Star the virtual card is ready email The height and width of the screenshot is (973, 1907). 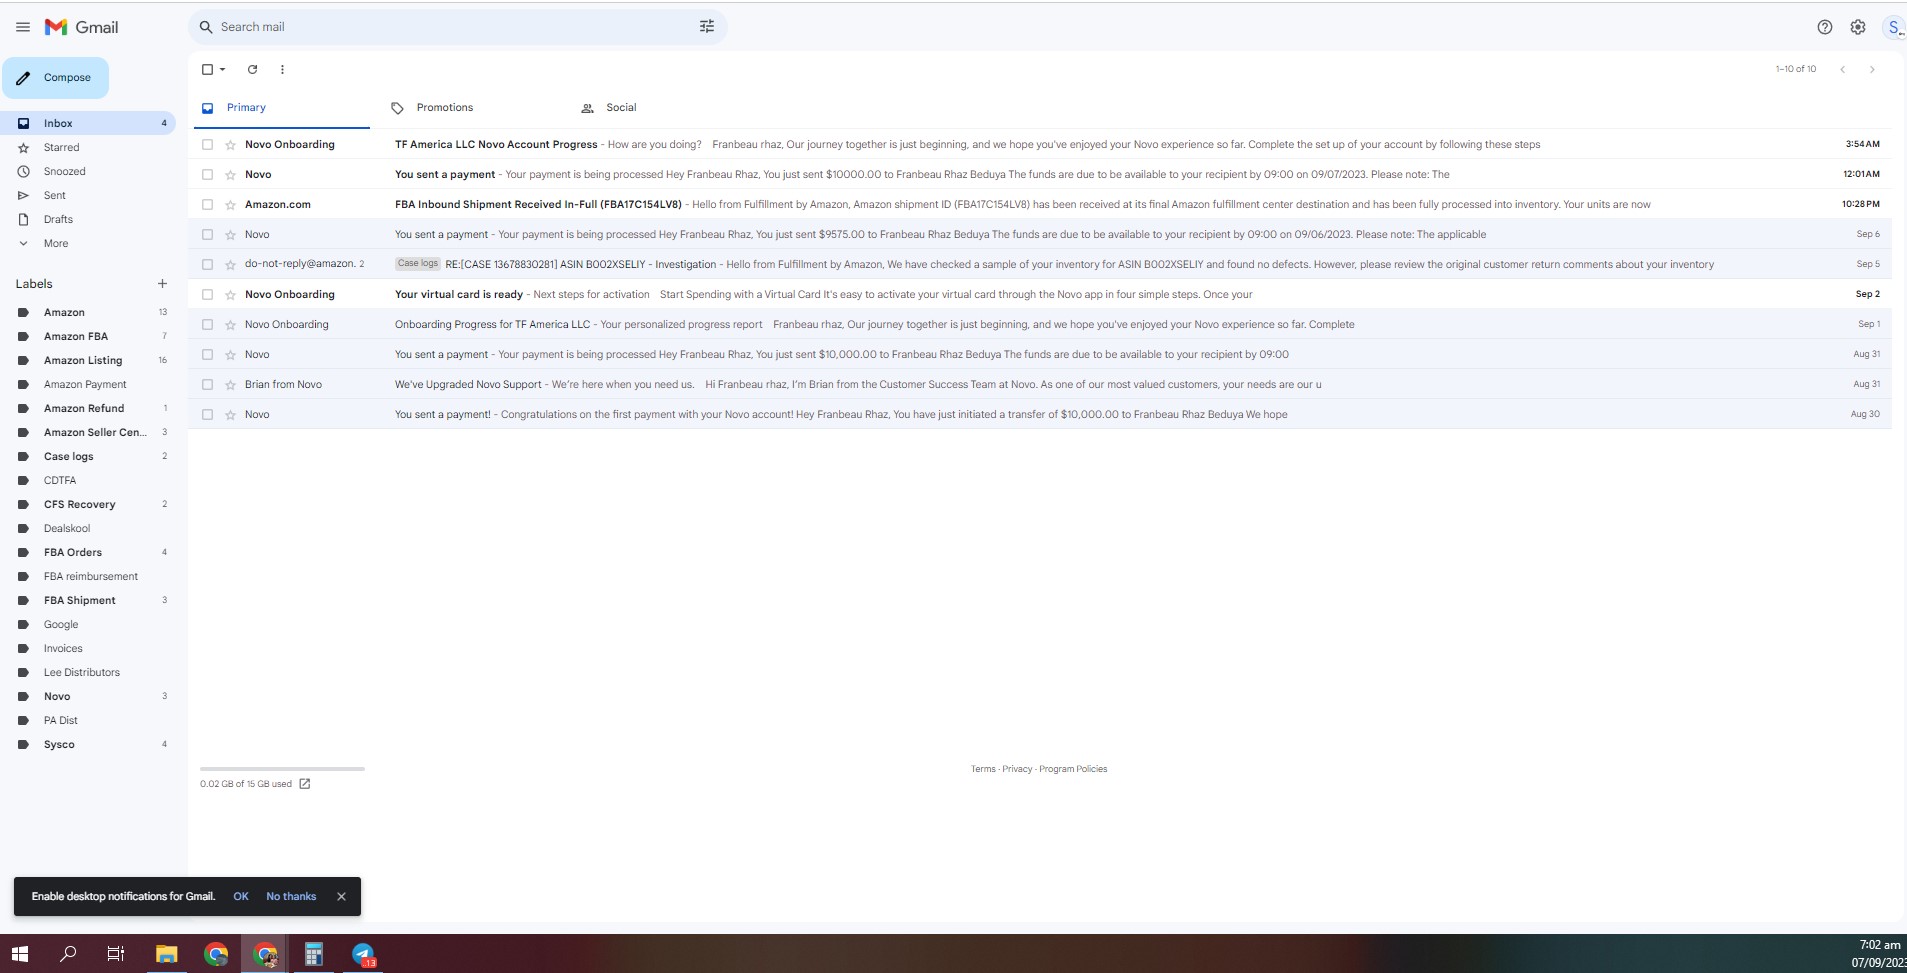230,295
